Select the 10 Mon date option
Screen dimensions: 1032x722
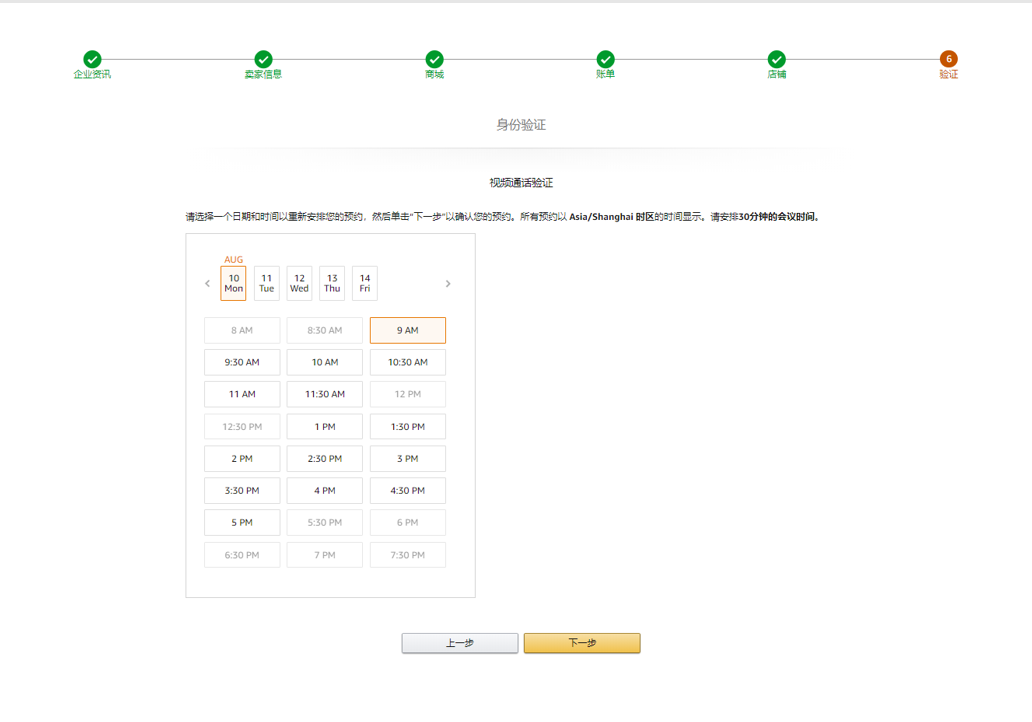coord(232,283)
